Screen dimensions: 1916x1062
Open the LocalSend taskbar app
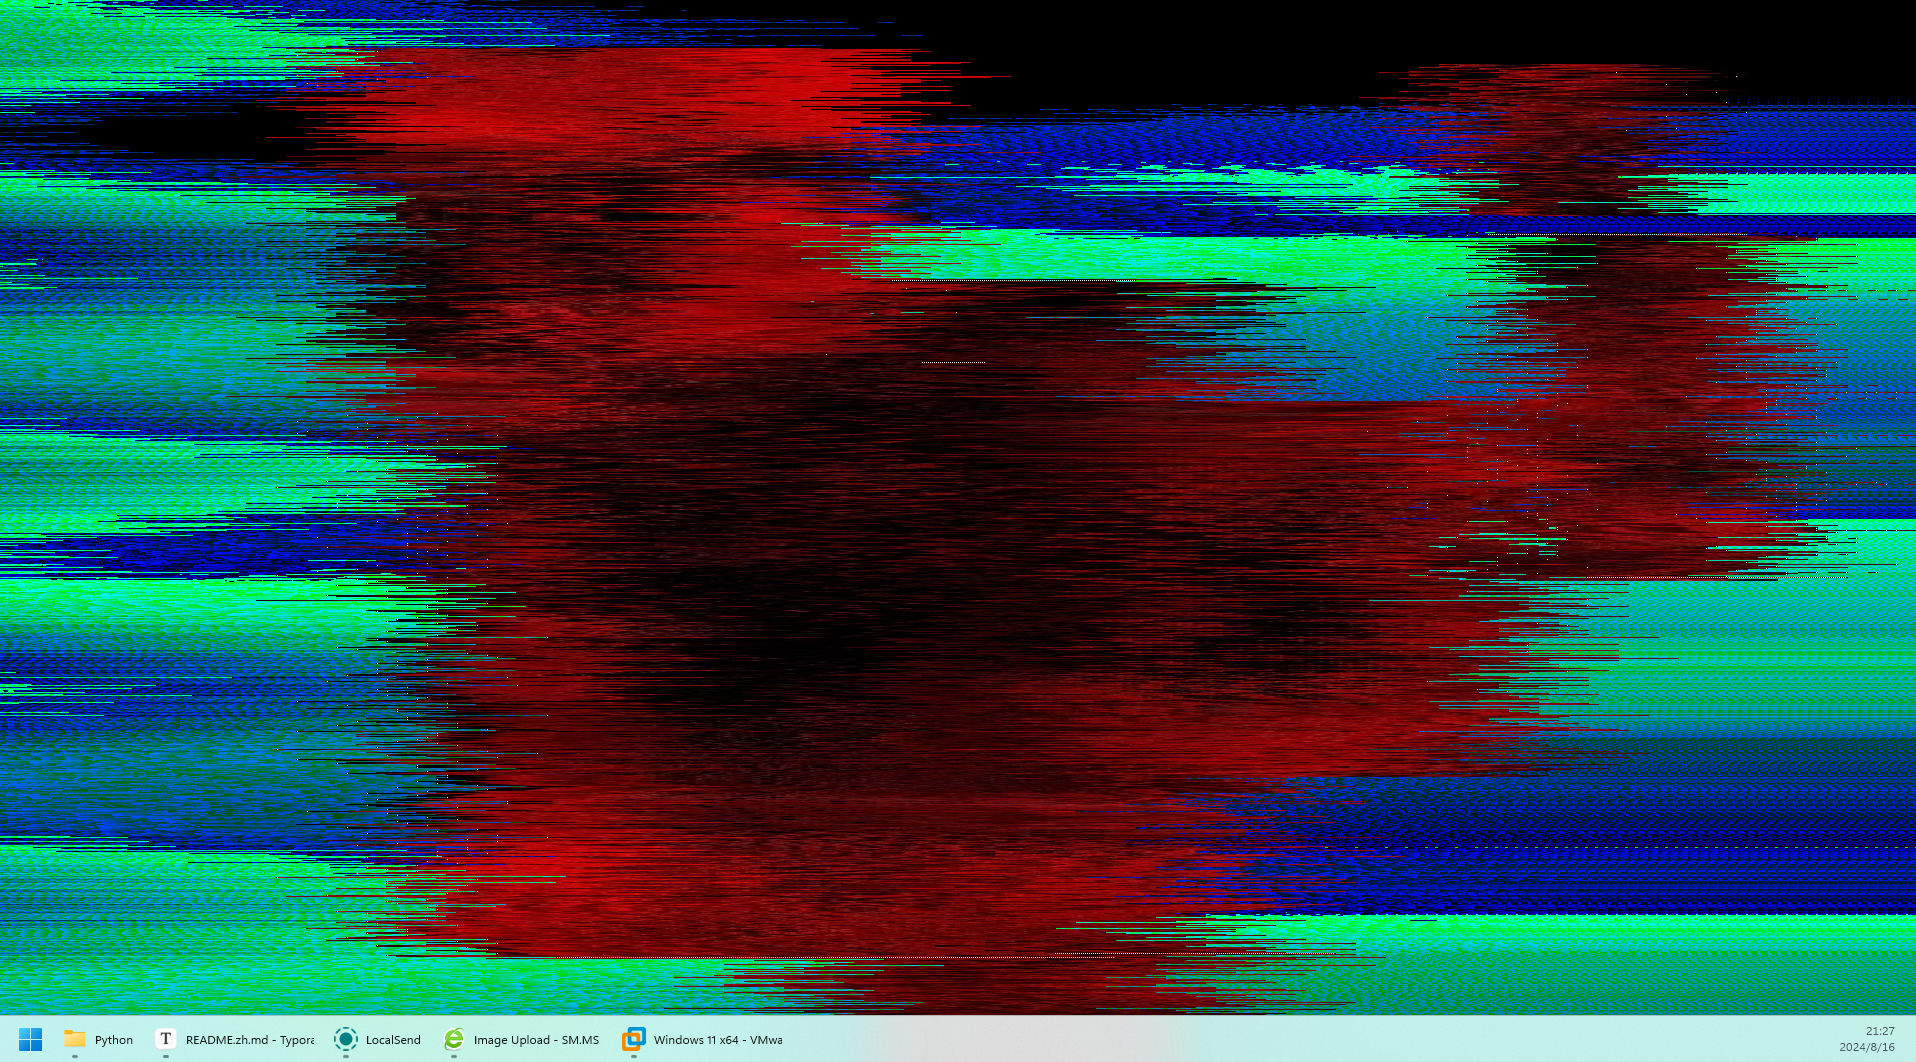pos(379,1039)
